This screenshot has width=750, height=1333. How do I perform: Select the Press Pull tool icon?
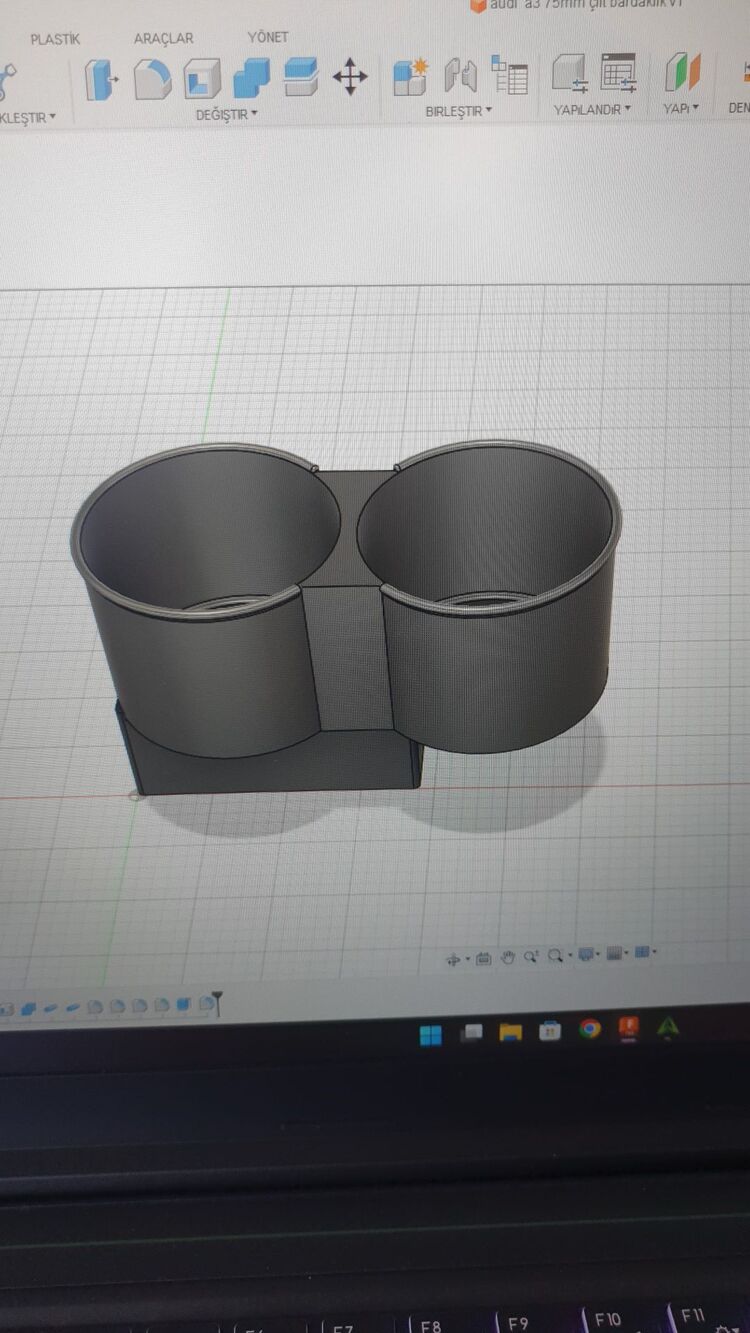pyautogui.click(x=100, y=79)
